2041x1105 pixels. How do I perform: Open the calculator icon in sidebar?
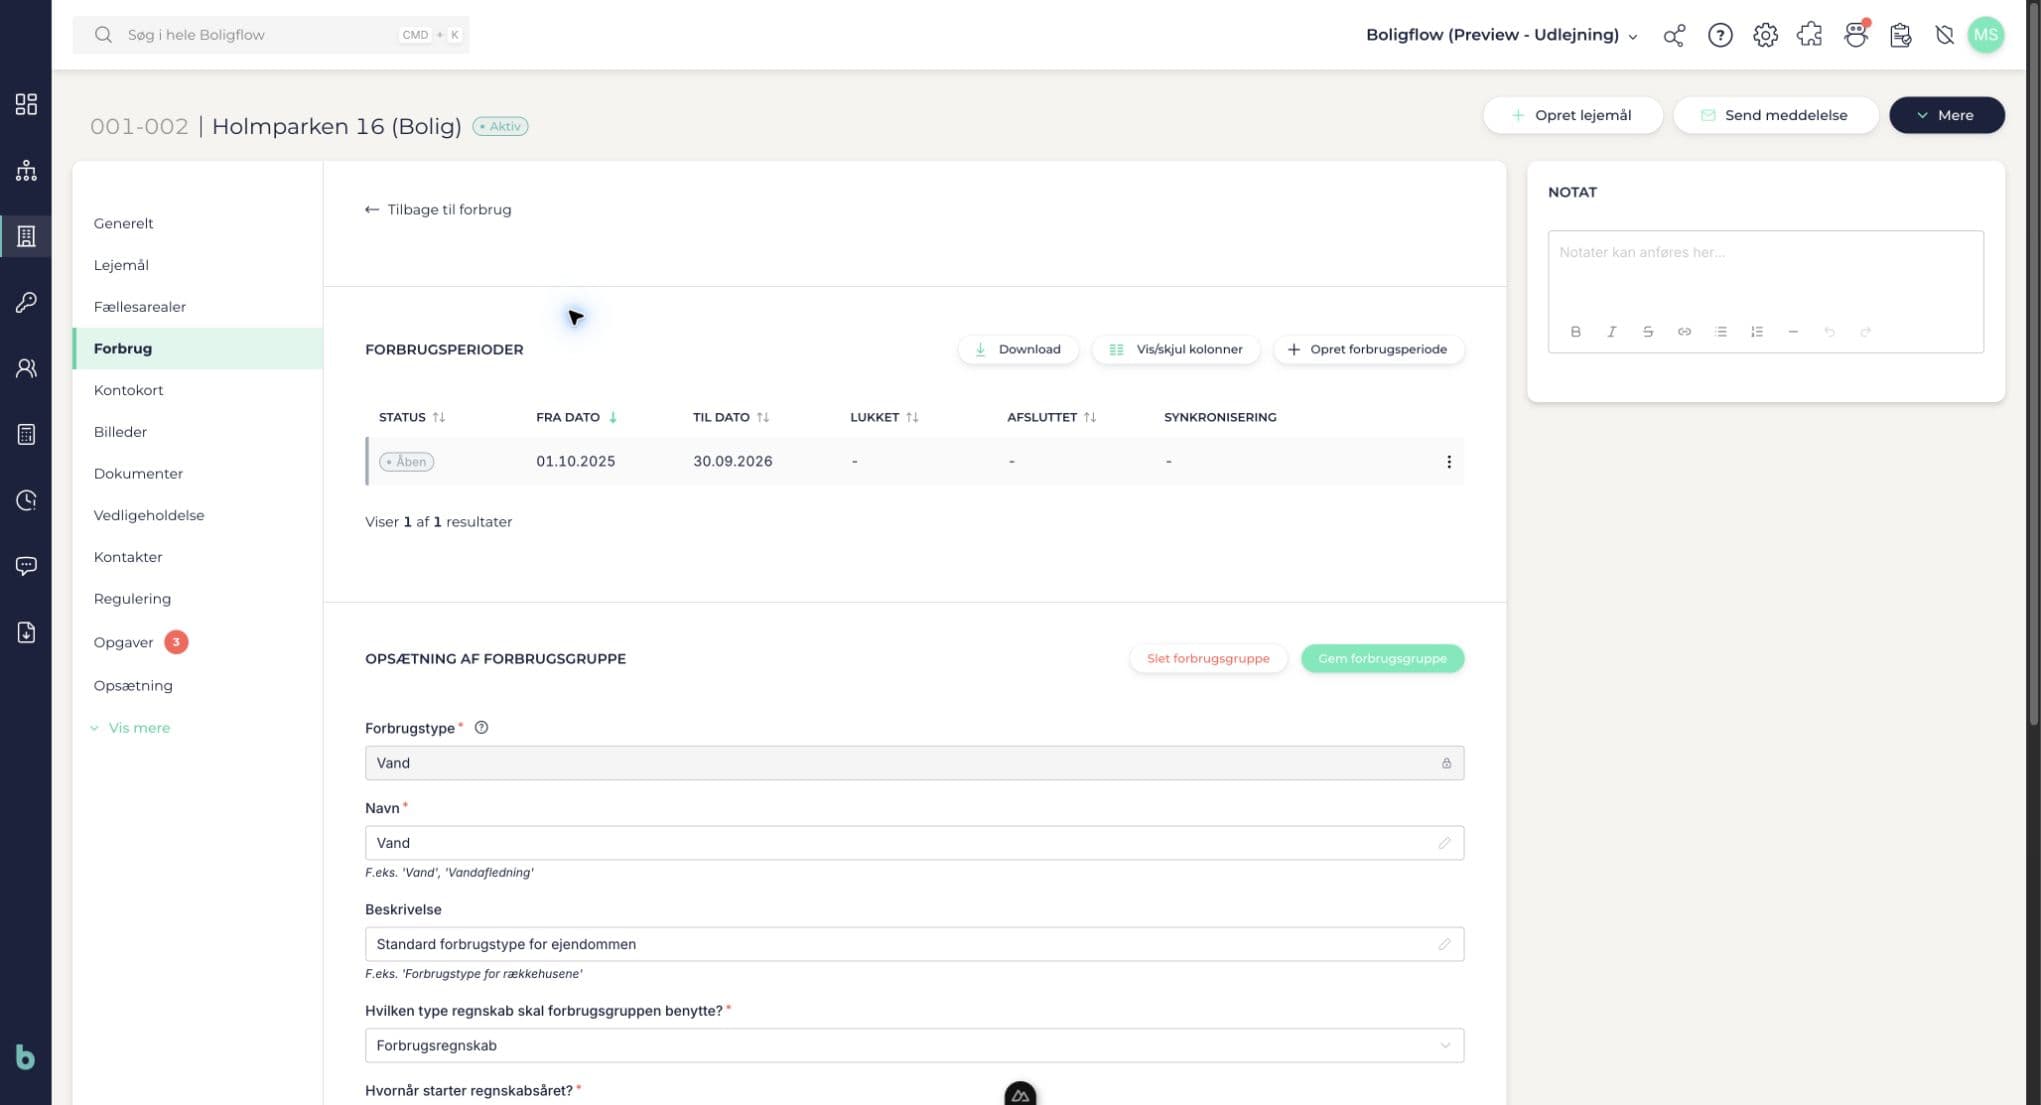26,434
